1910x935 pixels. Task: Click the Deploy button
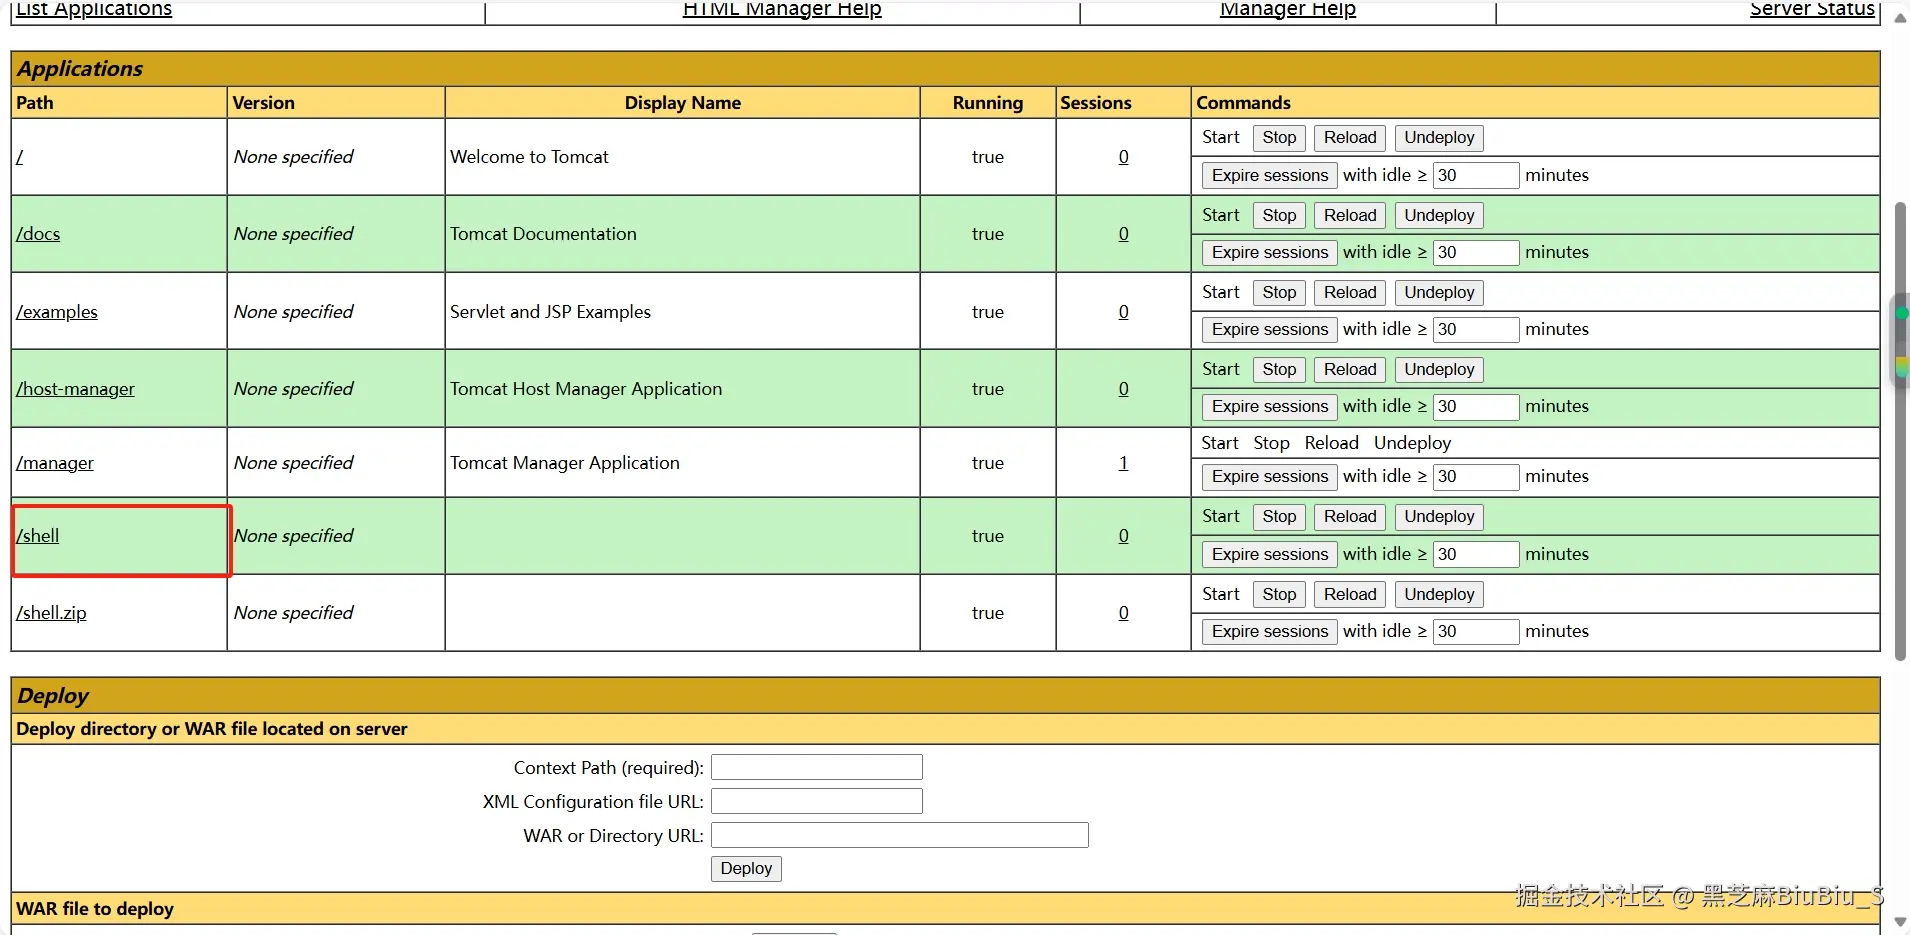coord(746,869)
